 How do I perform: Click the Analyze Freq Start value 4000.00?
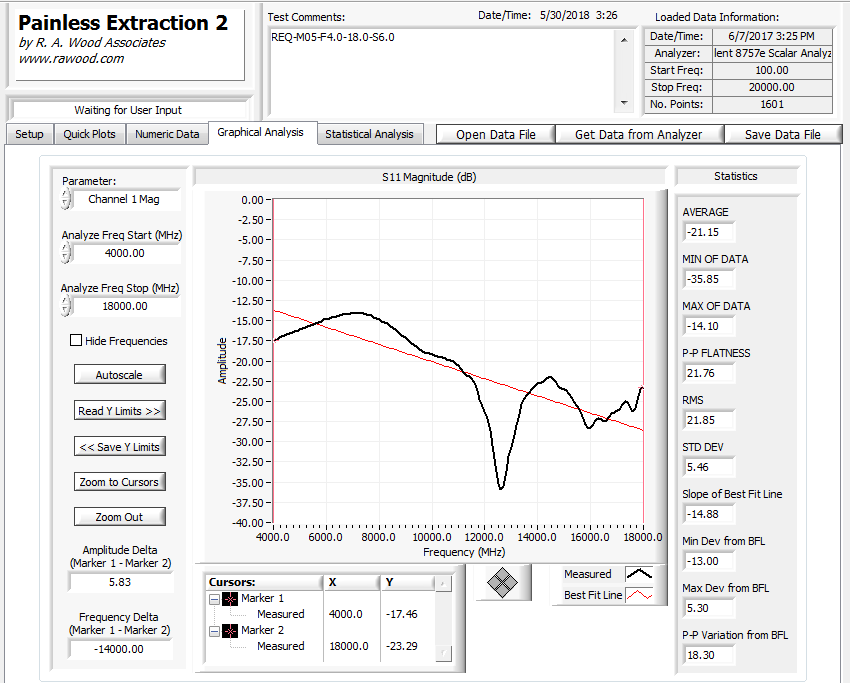coord(125,253)
